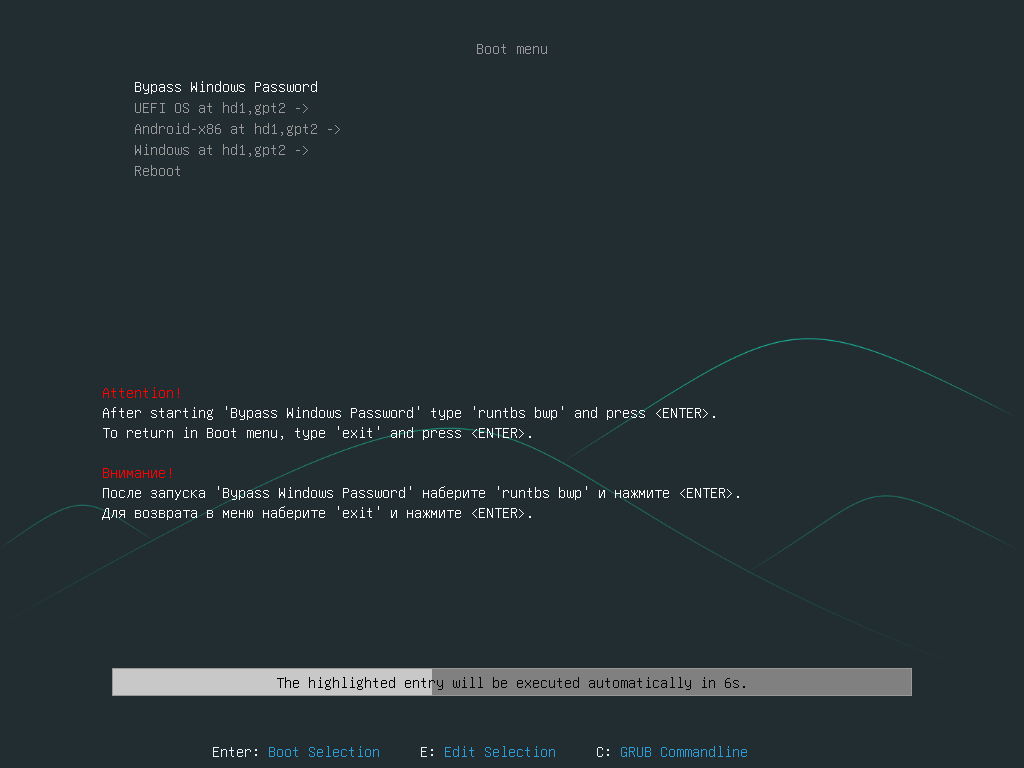The image size is (1024, 768).
Task: Click the Boot menu title
Action: (x=512, y=50)
